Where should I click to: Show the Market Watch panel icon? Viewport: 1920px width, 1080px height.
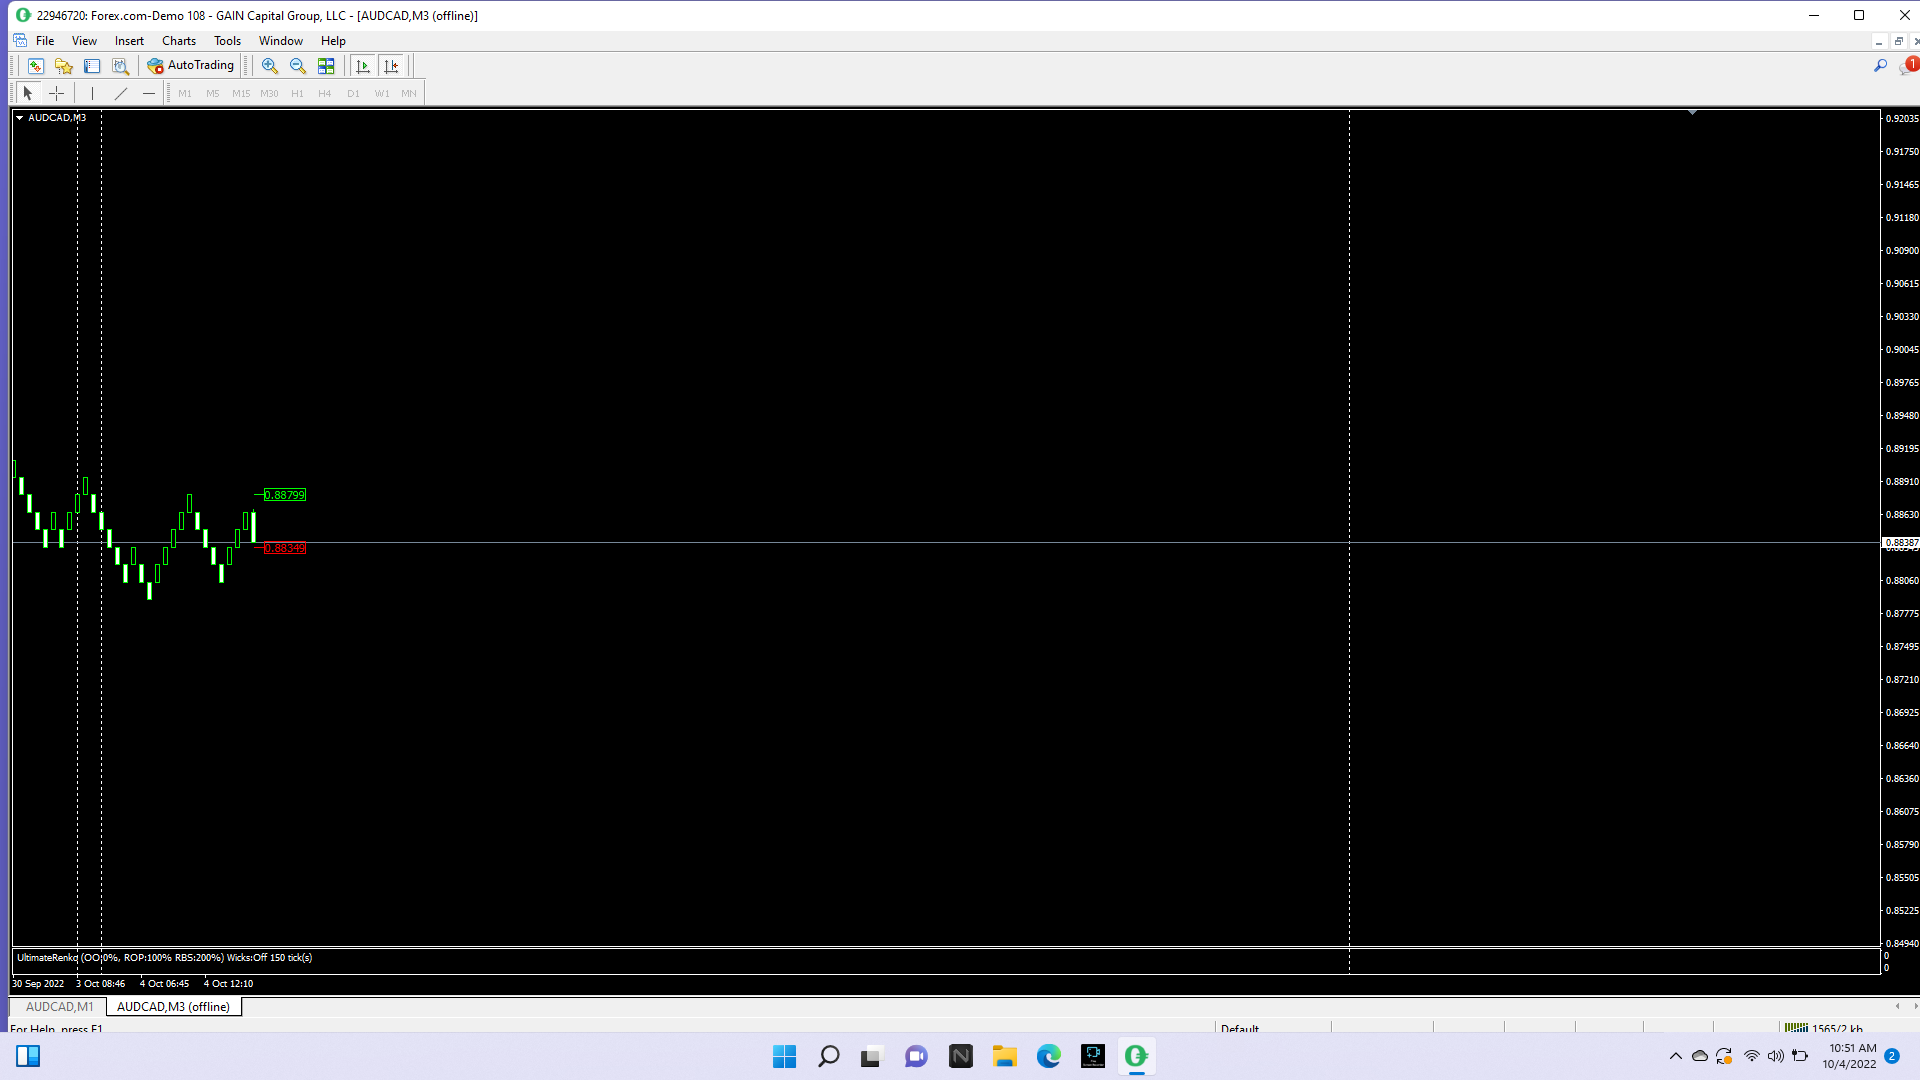[92, 66]
